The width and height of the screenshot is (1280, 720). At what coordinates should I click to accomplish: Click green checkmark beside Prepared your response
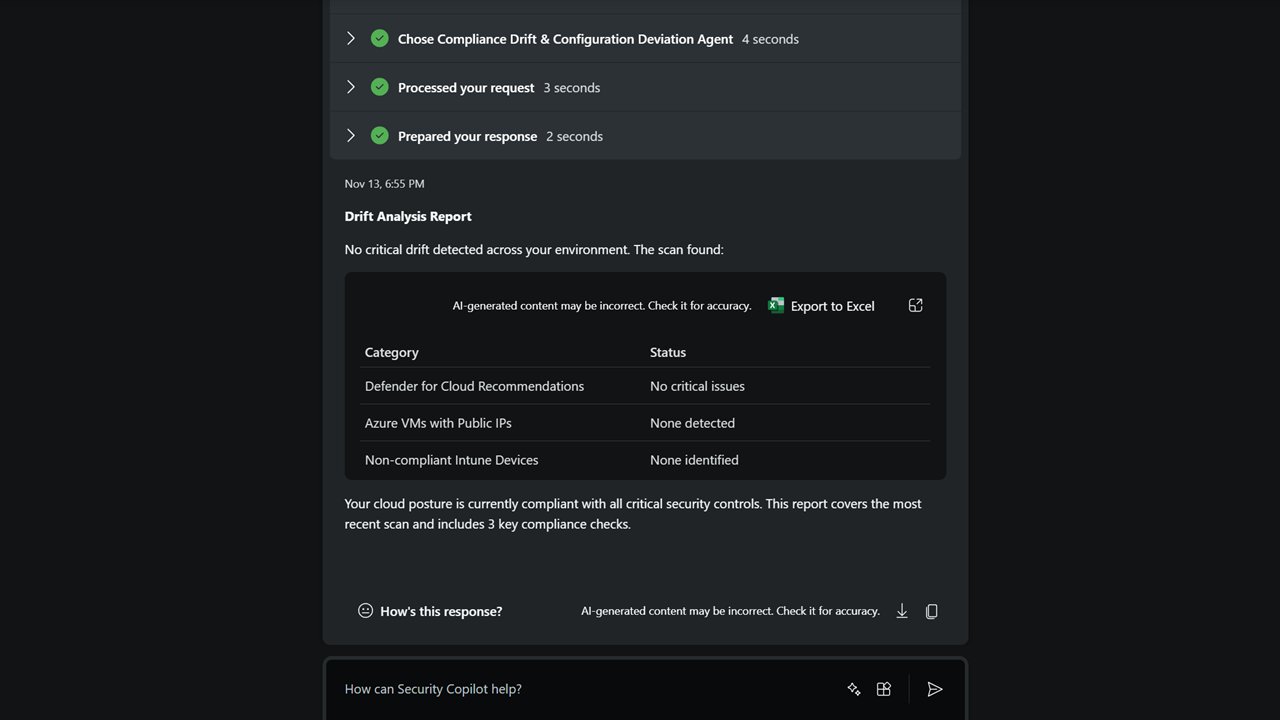point(379,136)
